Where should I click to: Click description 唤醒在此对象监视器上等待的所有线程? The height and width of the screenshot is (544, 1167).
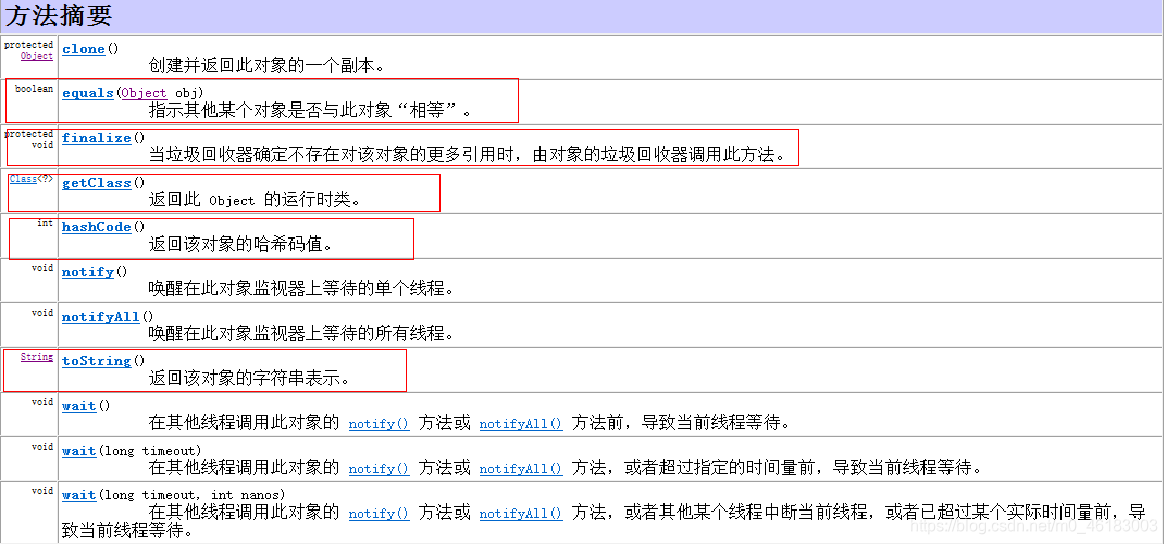[x=301, y=334]
